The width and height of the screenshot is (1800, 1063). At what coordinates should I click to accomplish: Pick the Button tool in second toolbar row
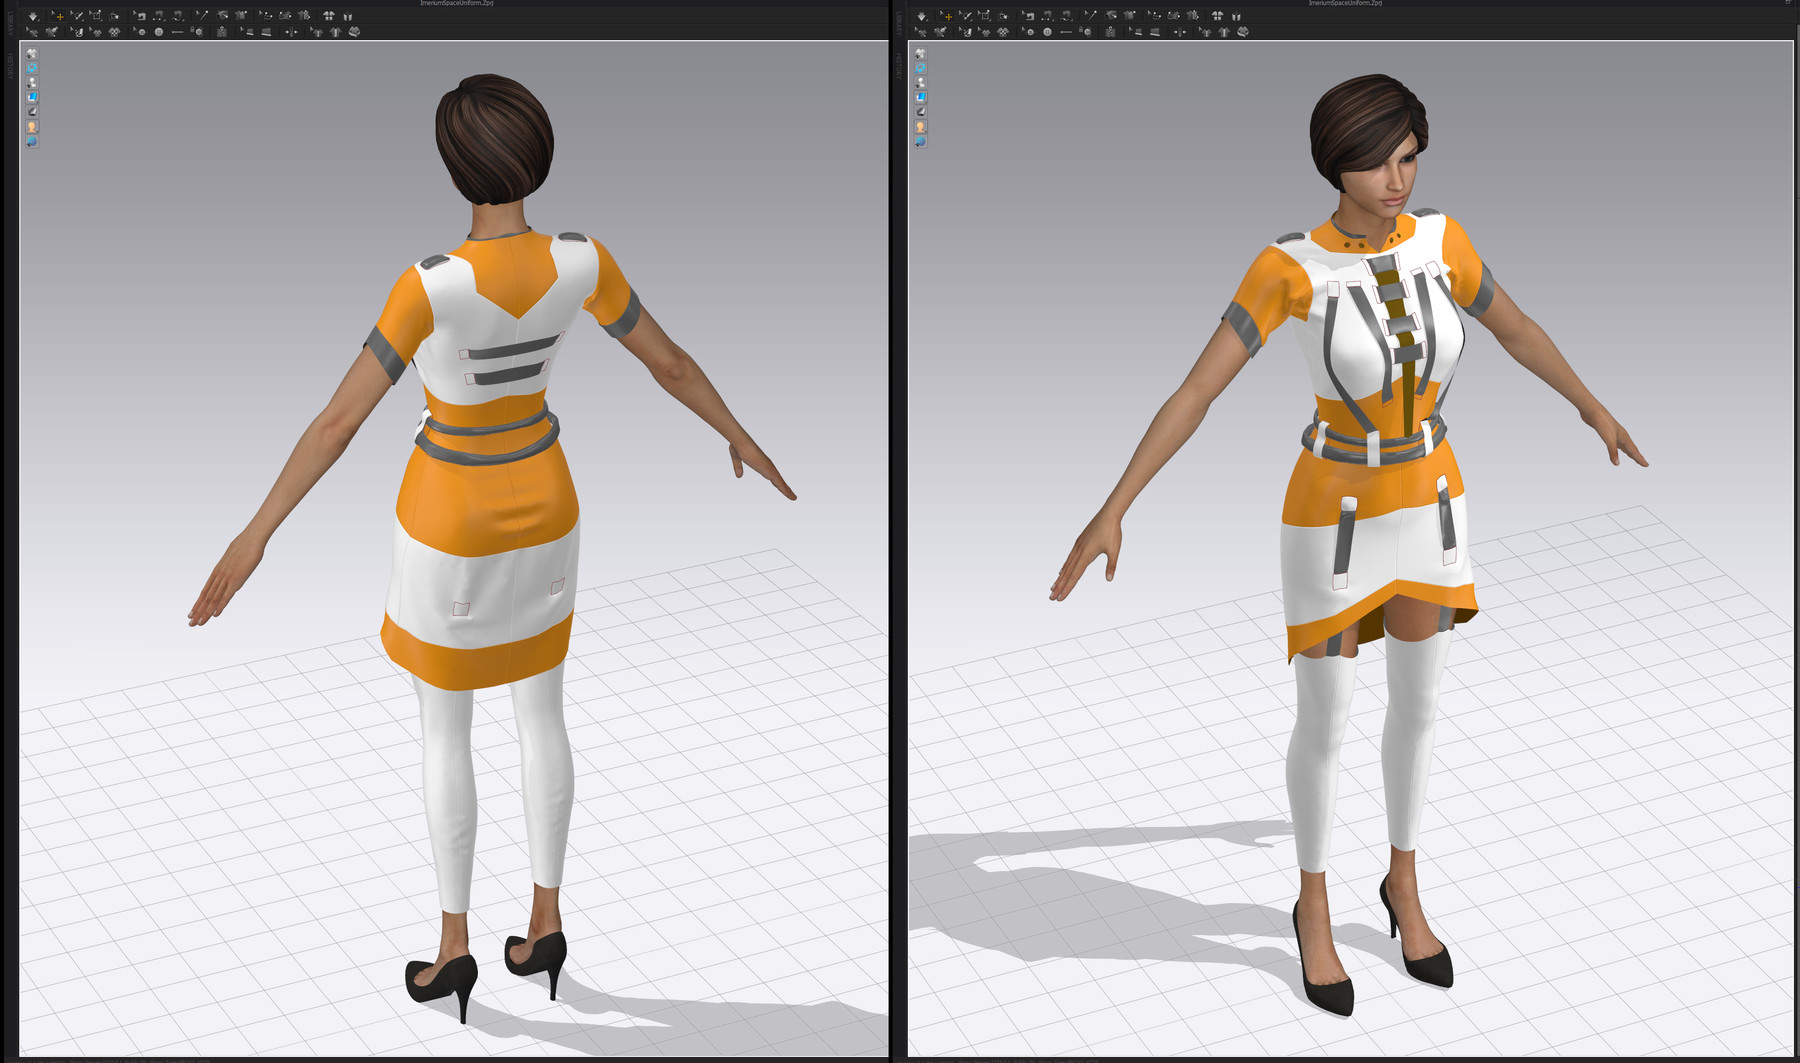tap(159, 30)
